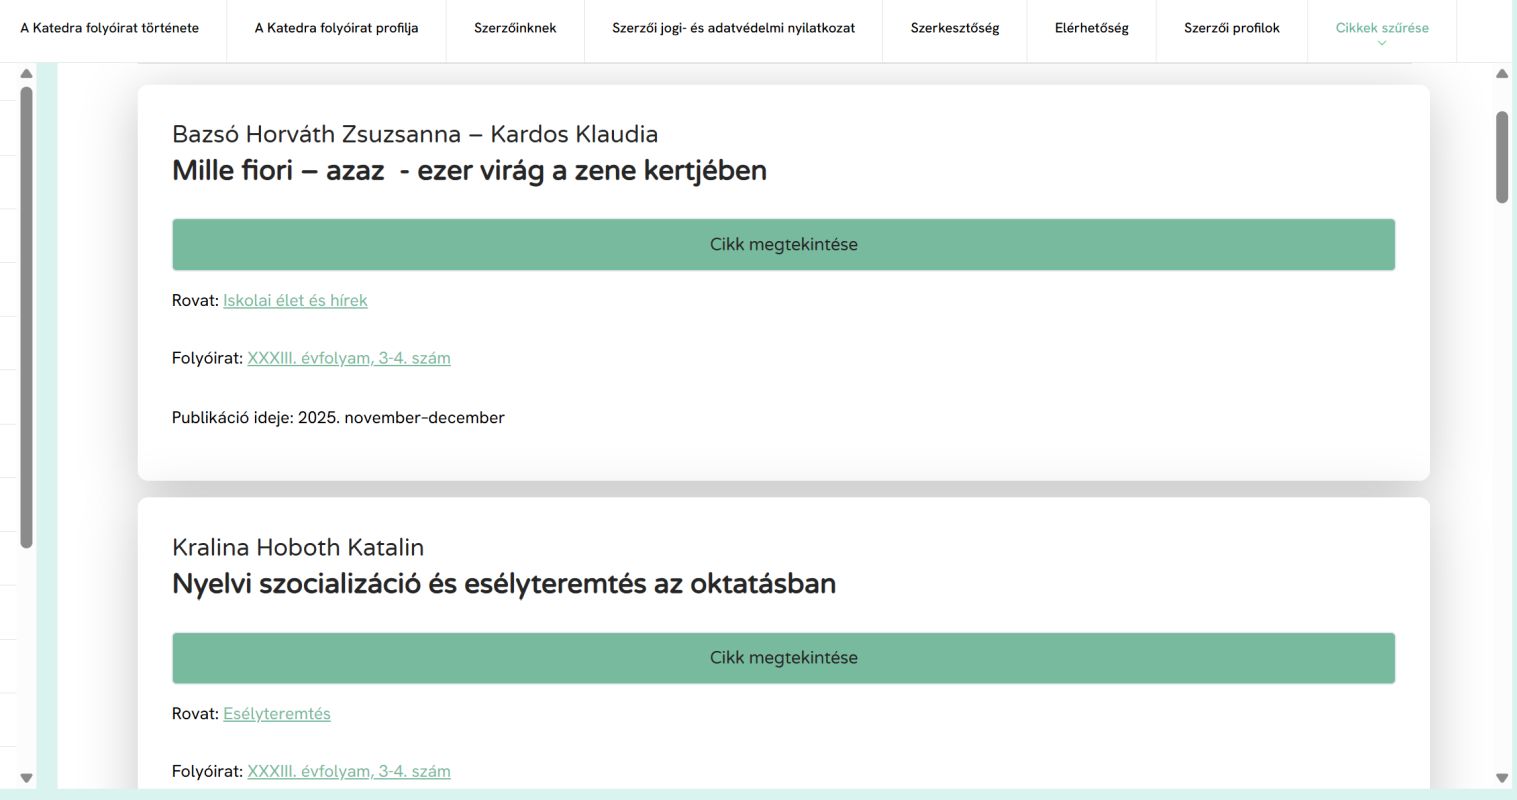
Task: Go to 'A Katedra folyóirat profilja' page
Action: tap(336, 28)
